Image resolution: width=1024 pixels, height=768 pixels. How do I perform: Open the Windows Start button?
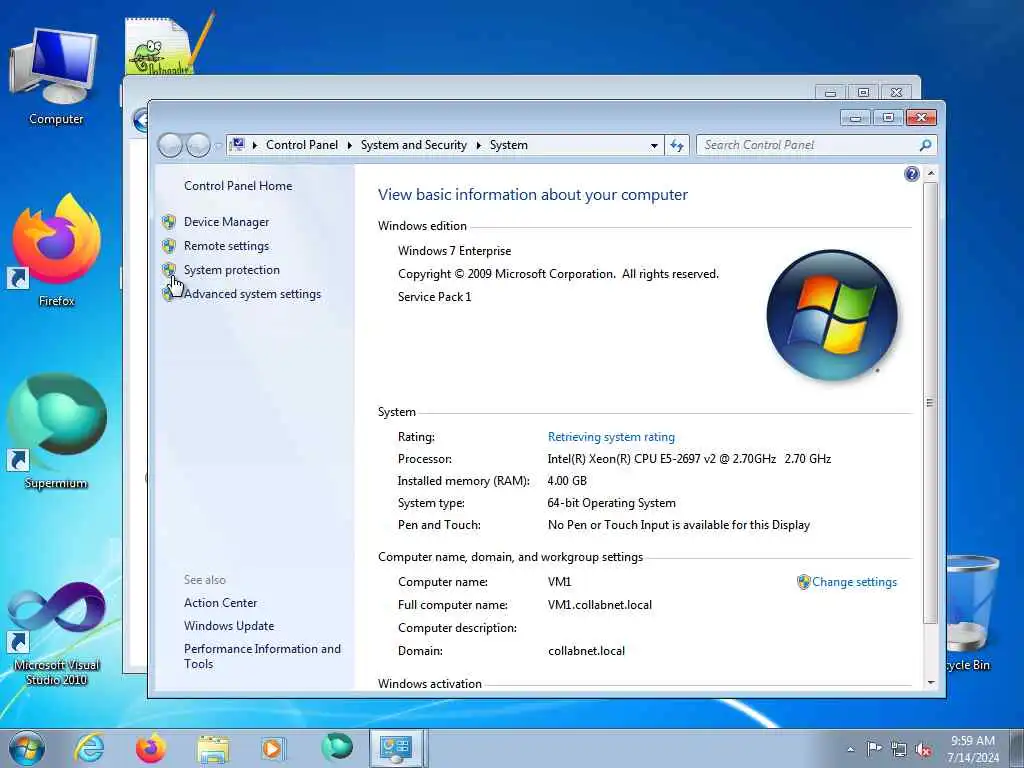tap(27, 748)
